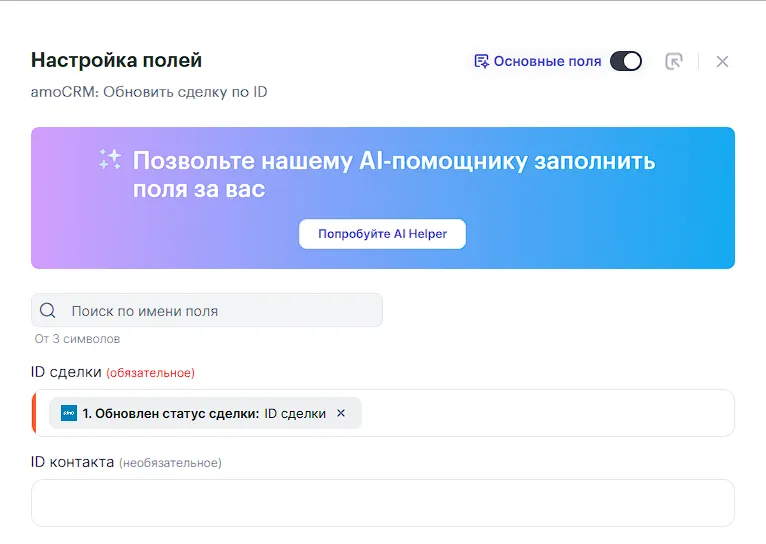
Task: Toggle the Основные поля switch
Action: click(626, 62)
